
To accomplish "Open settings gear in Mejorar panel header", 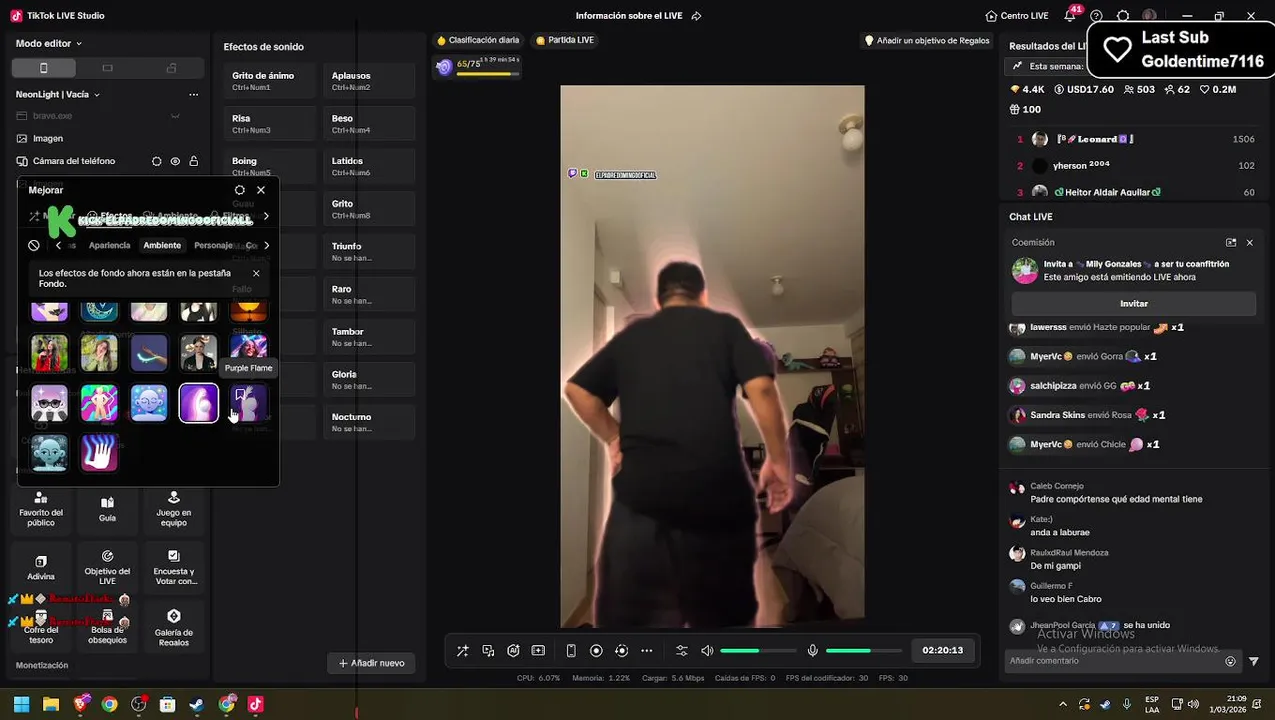I will pyautogui.click(x=239, y=190).
